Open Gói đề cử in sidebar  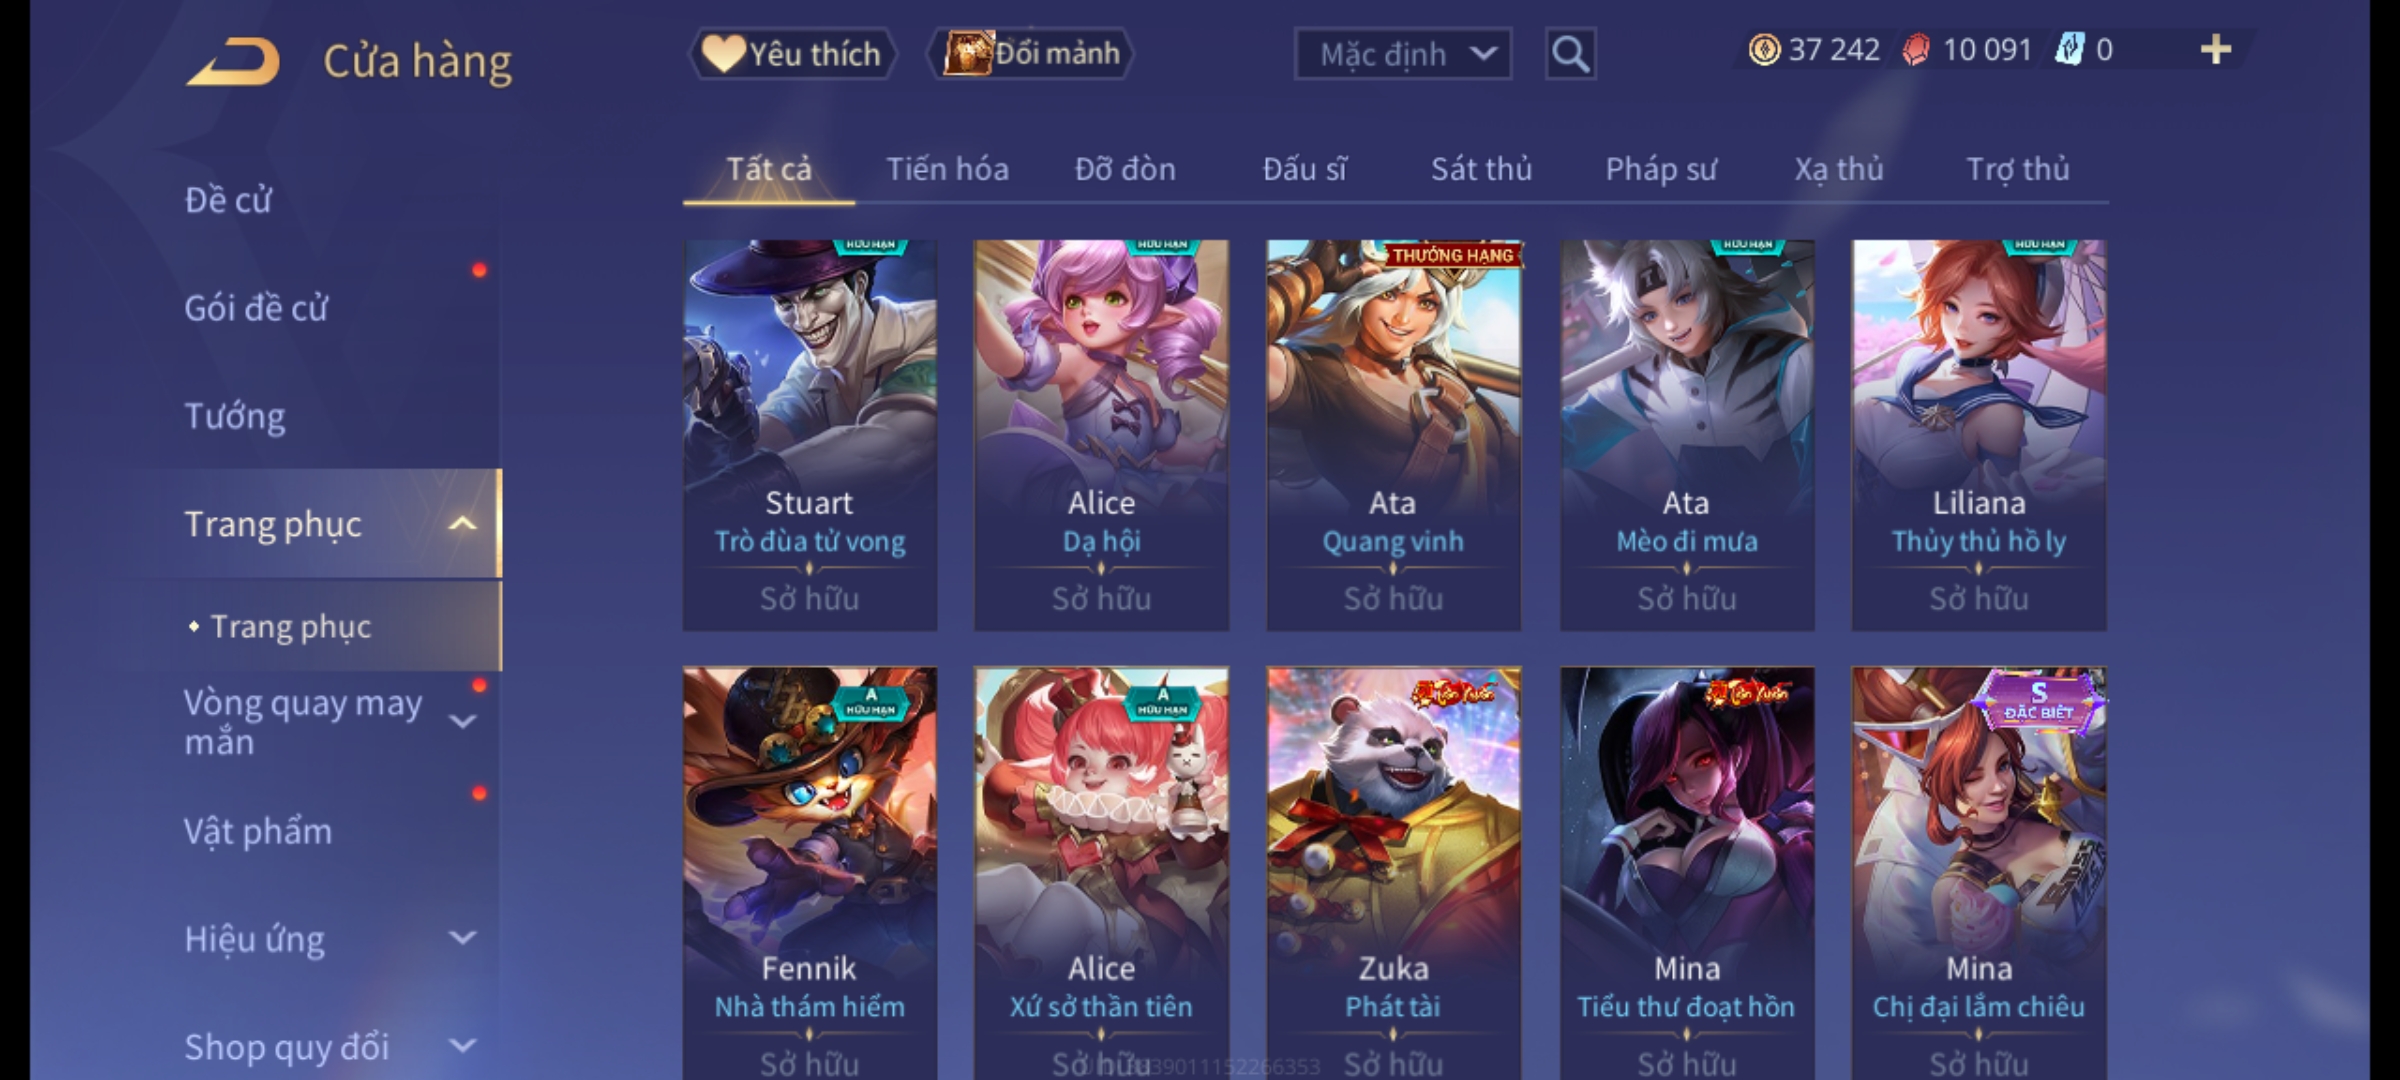coord(256,308)
